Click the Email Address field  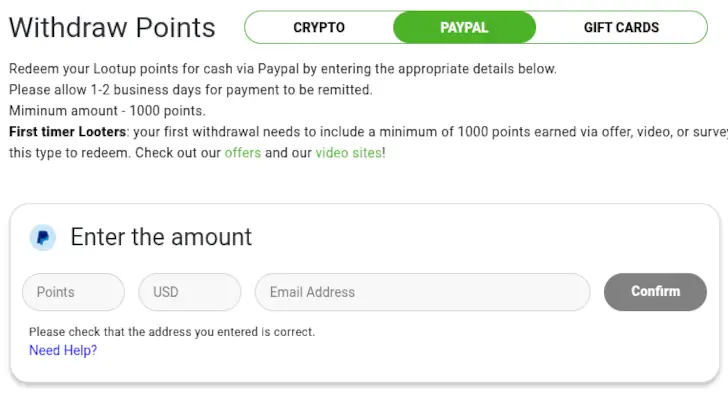point(422,292)
